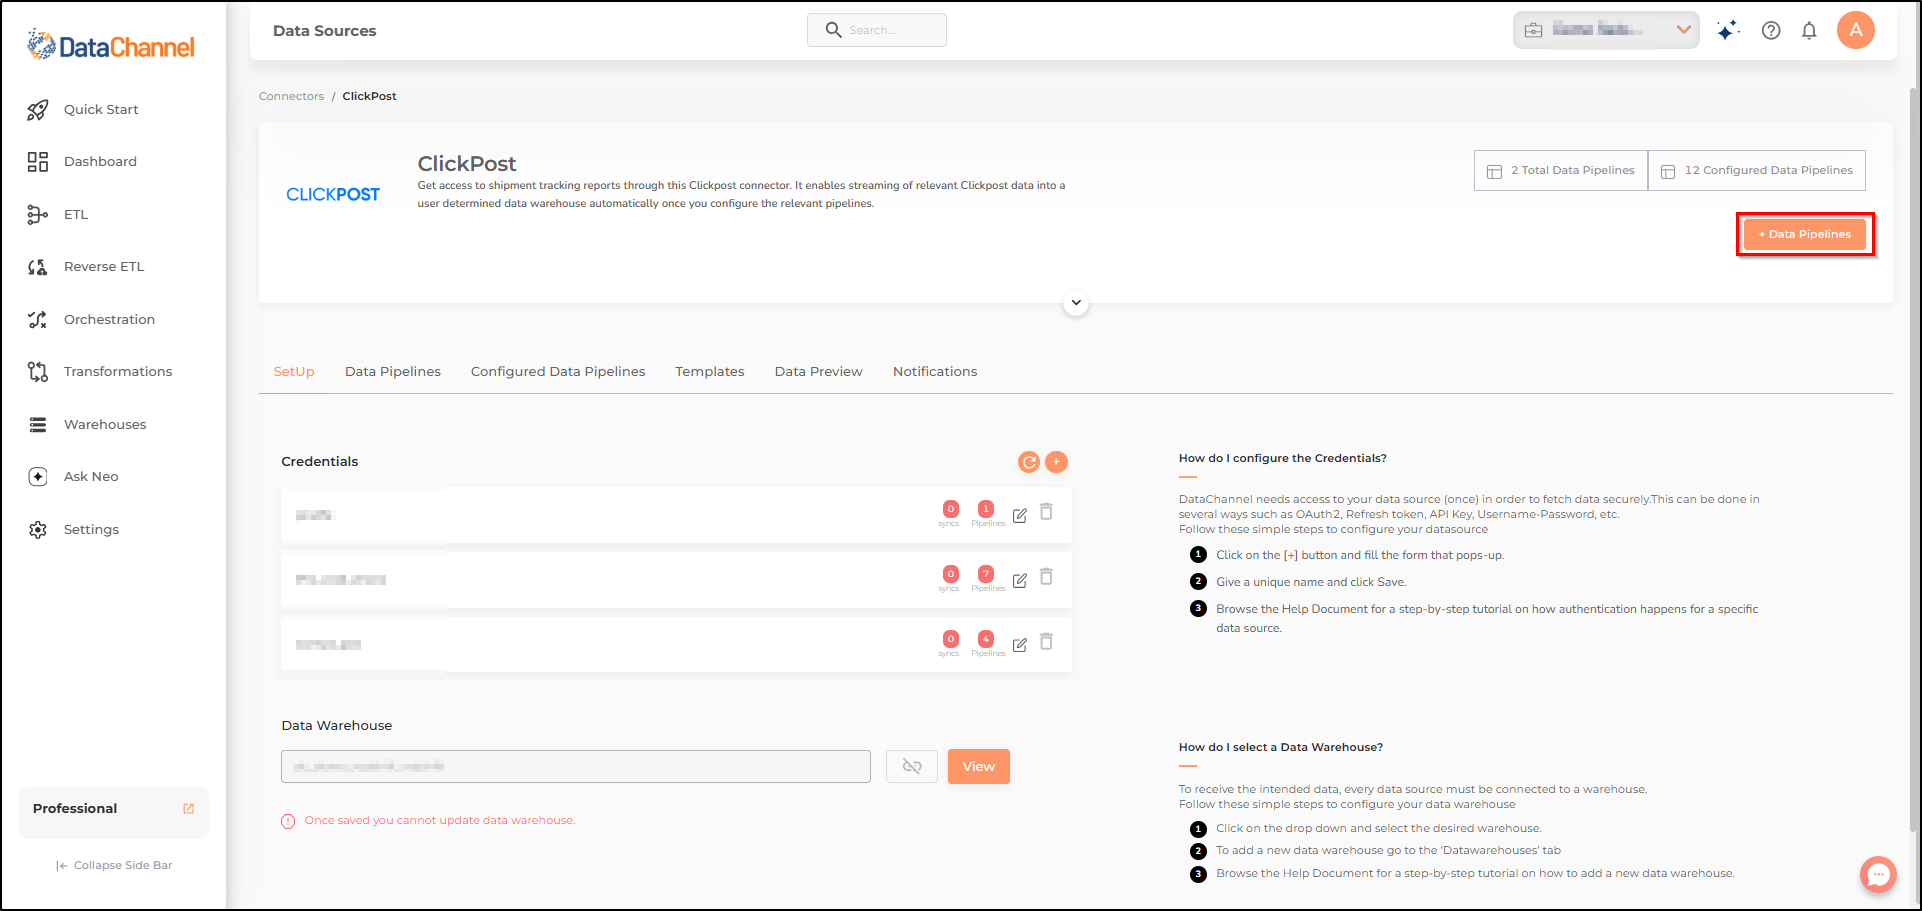Open the notifications bell

pyautogui.click(x=1809, y=30)
